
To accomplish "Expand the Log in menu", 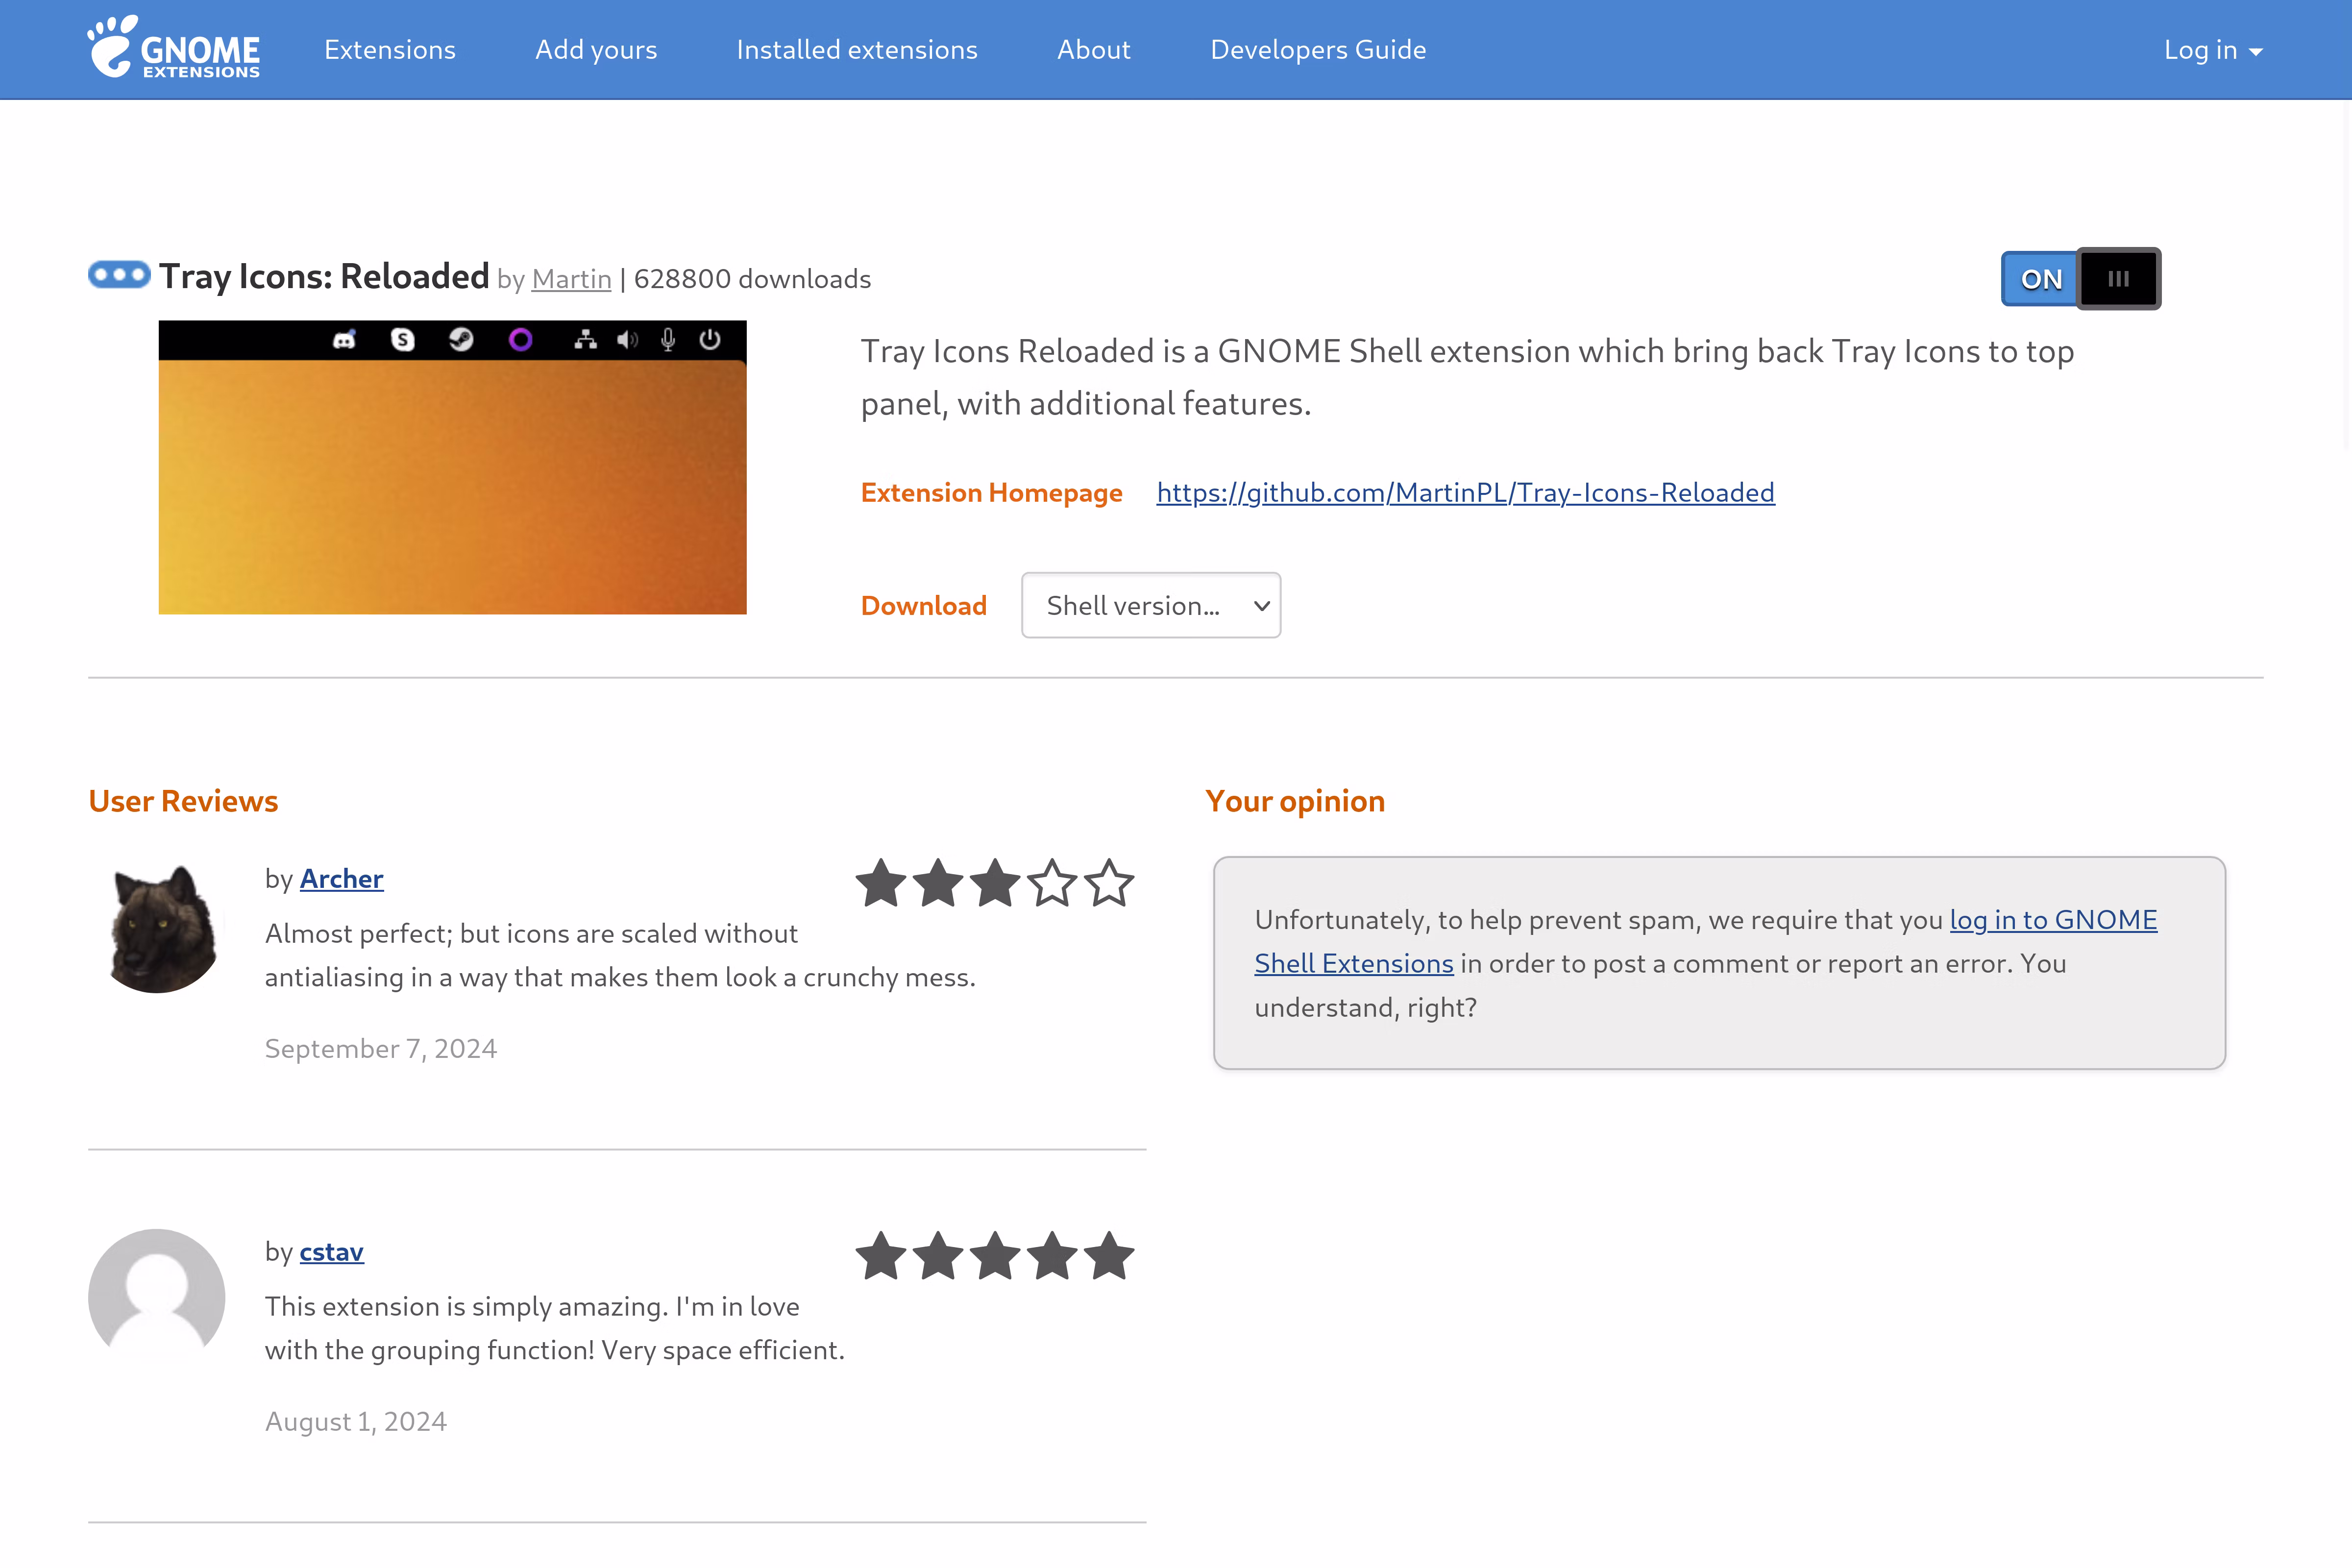I will pos(2212,50).
